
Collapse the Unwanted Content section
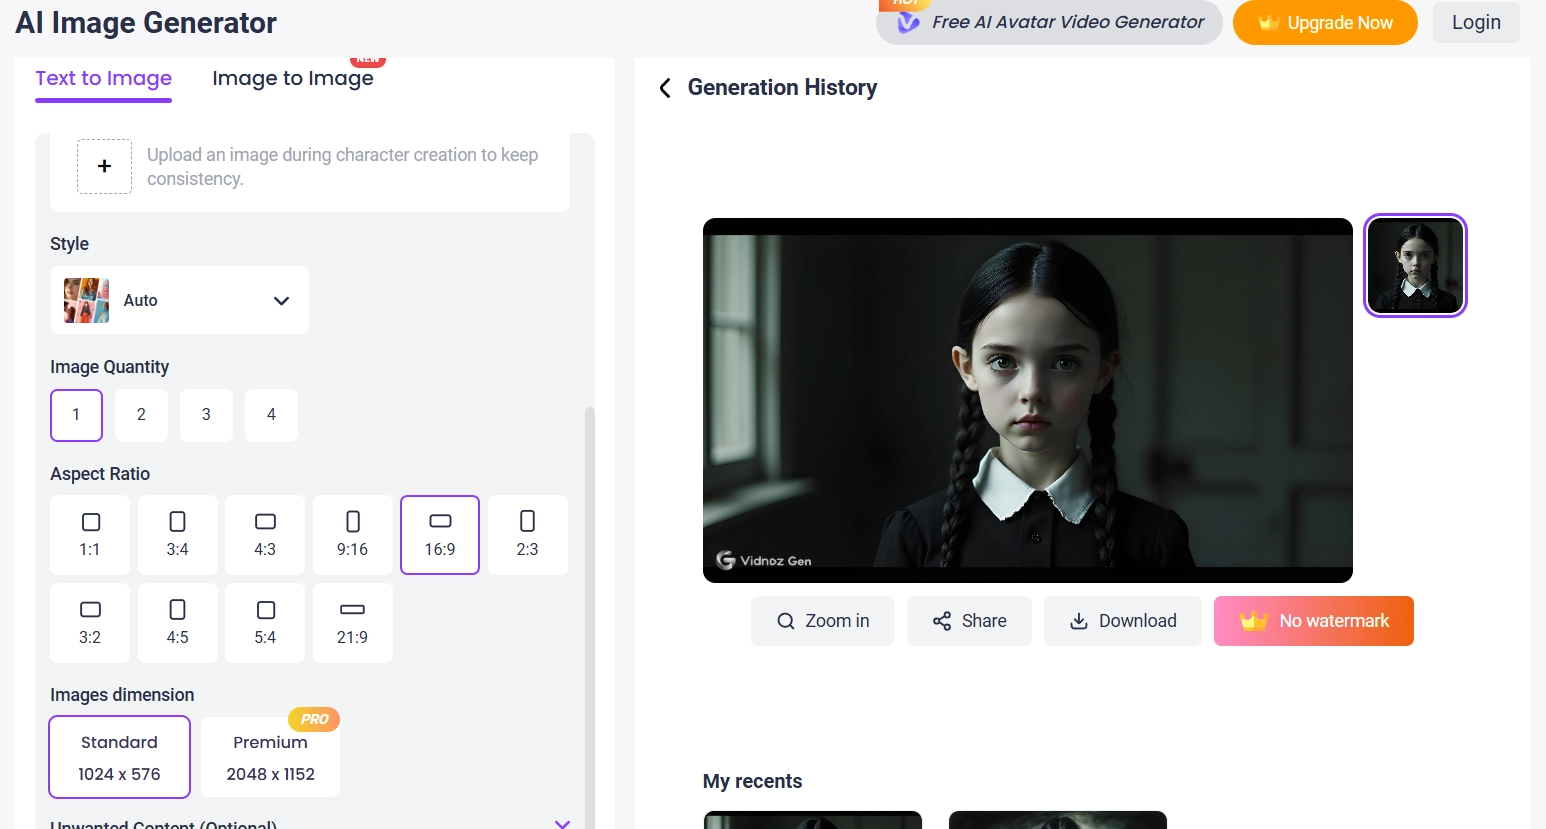pyautogui.click(x=562, y=822)
